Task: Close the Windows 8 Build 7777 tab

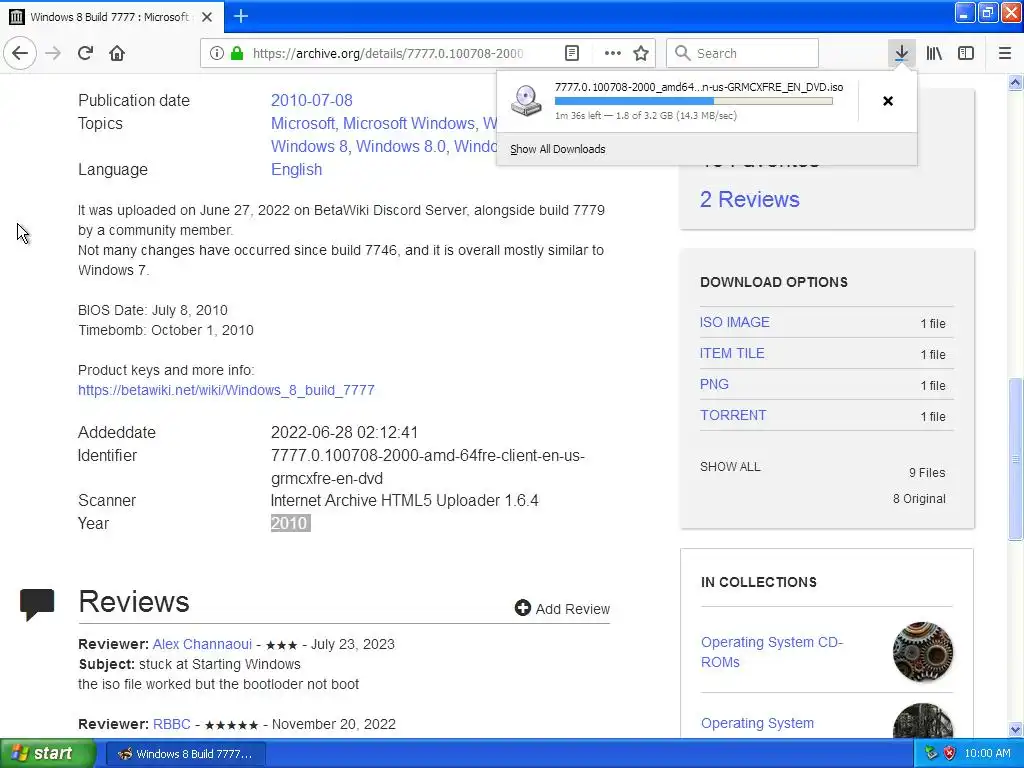Action: (x=207, y=17)
